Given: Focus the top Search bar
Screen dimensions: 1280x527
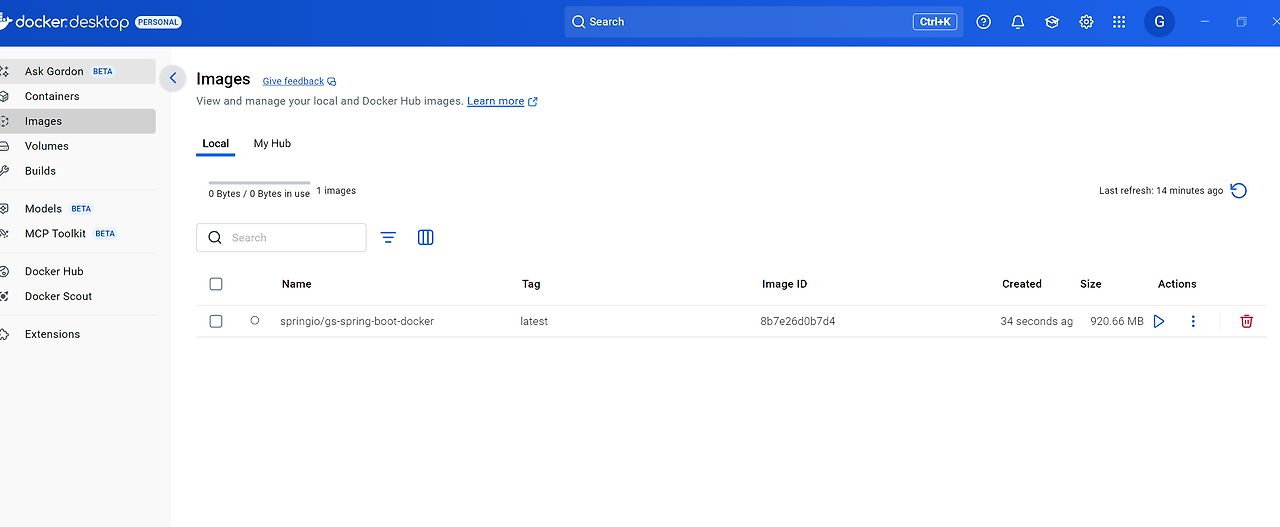Looking at the screenshot, I should tap(764, 22).
